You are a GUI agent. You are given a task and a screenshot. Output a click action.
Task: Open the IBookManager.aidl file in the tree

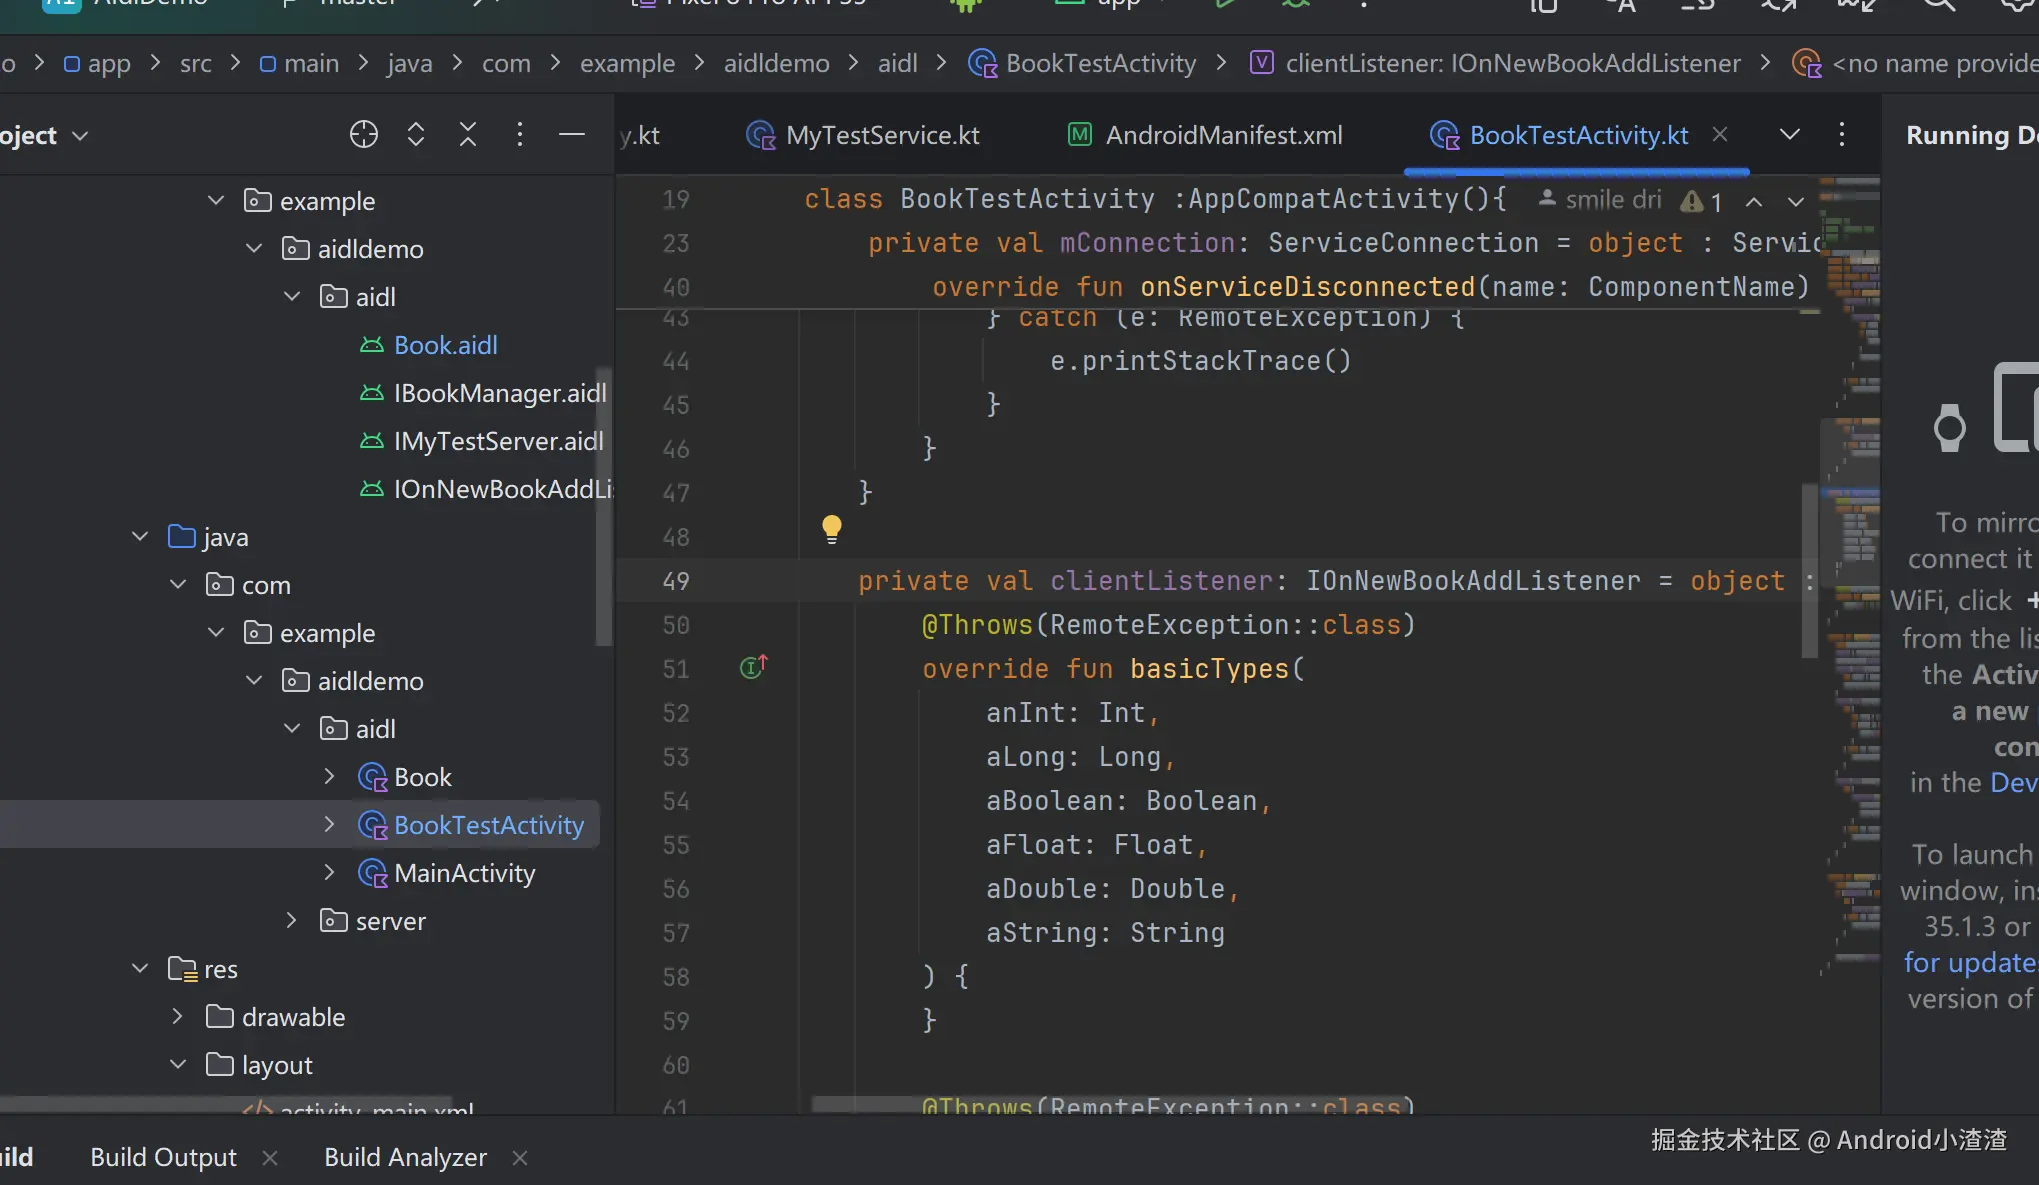point(499,393)
